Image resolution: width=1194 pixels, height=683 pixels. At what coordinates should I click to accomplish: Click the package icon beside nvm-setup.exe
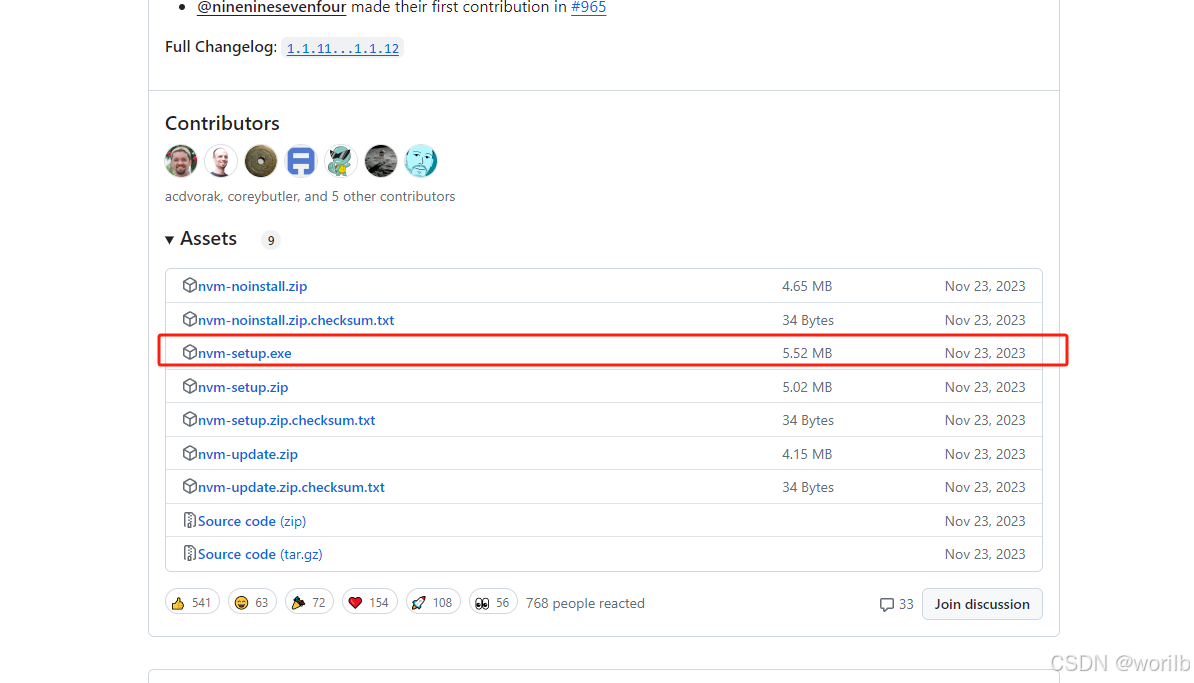click(x=190, y=352)
